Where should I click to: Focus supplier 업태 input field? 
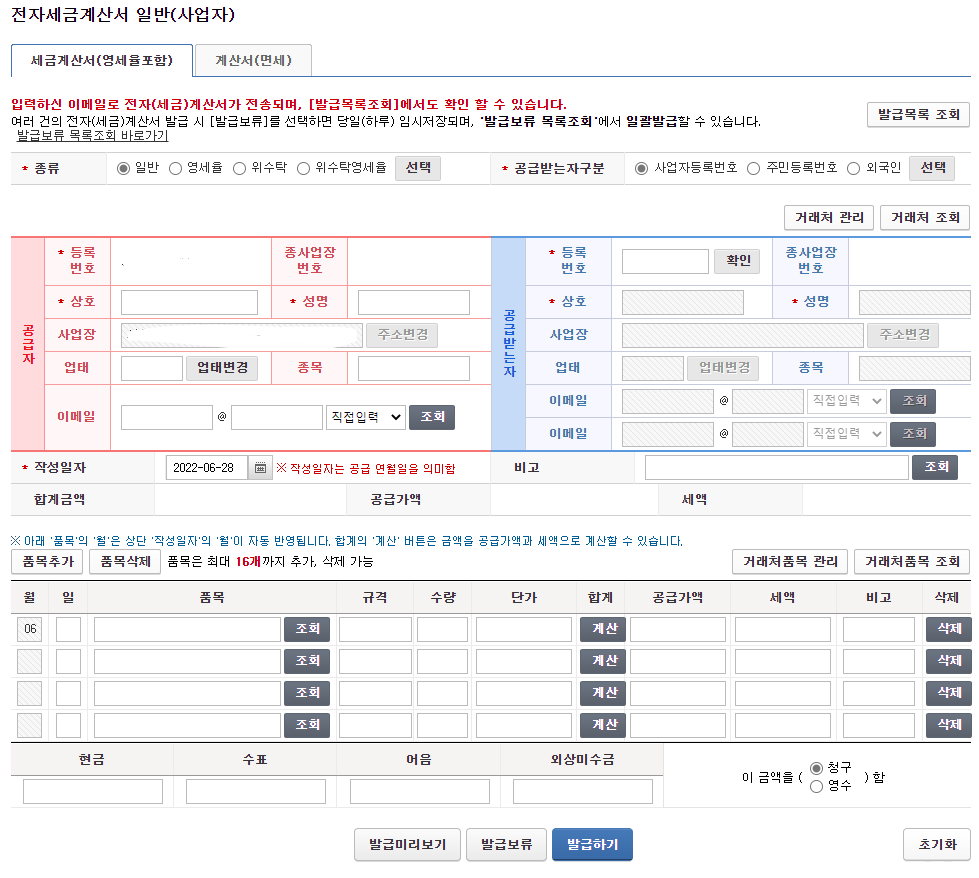point(152,368)
